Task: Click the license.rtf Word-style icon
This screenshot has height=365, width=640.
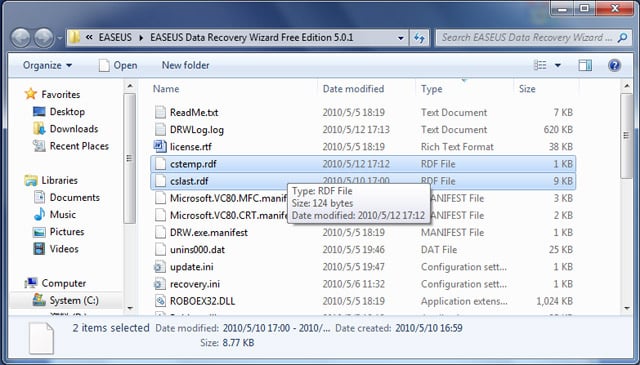Action: coord(160,146)
